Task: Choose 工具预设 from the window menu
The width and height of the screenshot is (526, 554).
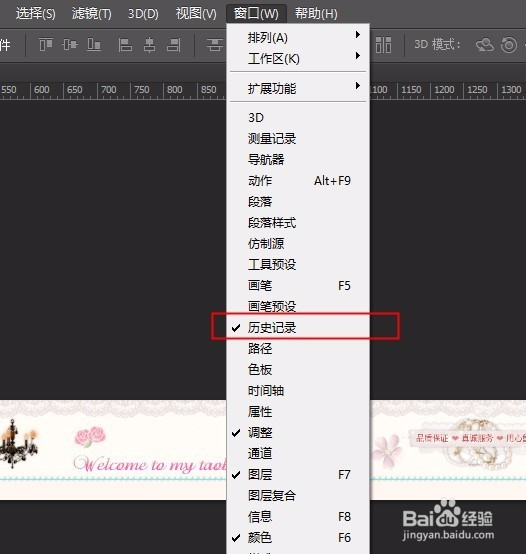Action: 298,264
